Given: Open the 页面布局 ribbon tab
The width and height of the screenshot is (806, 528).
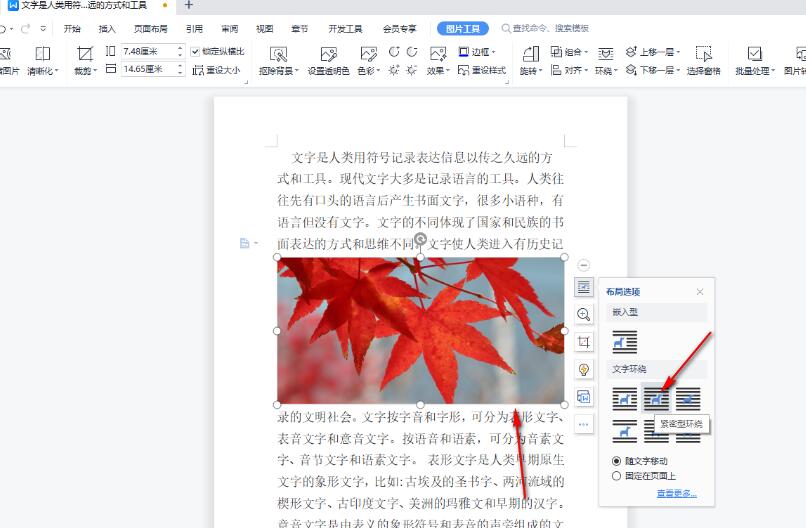Looking at the screenshot, I should pyautogui.click(x=151, y=29).
